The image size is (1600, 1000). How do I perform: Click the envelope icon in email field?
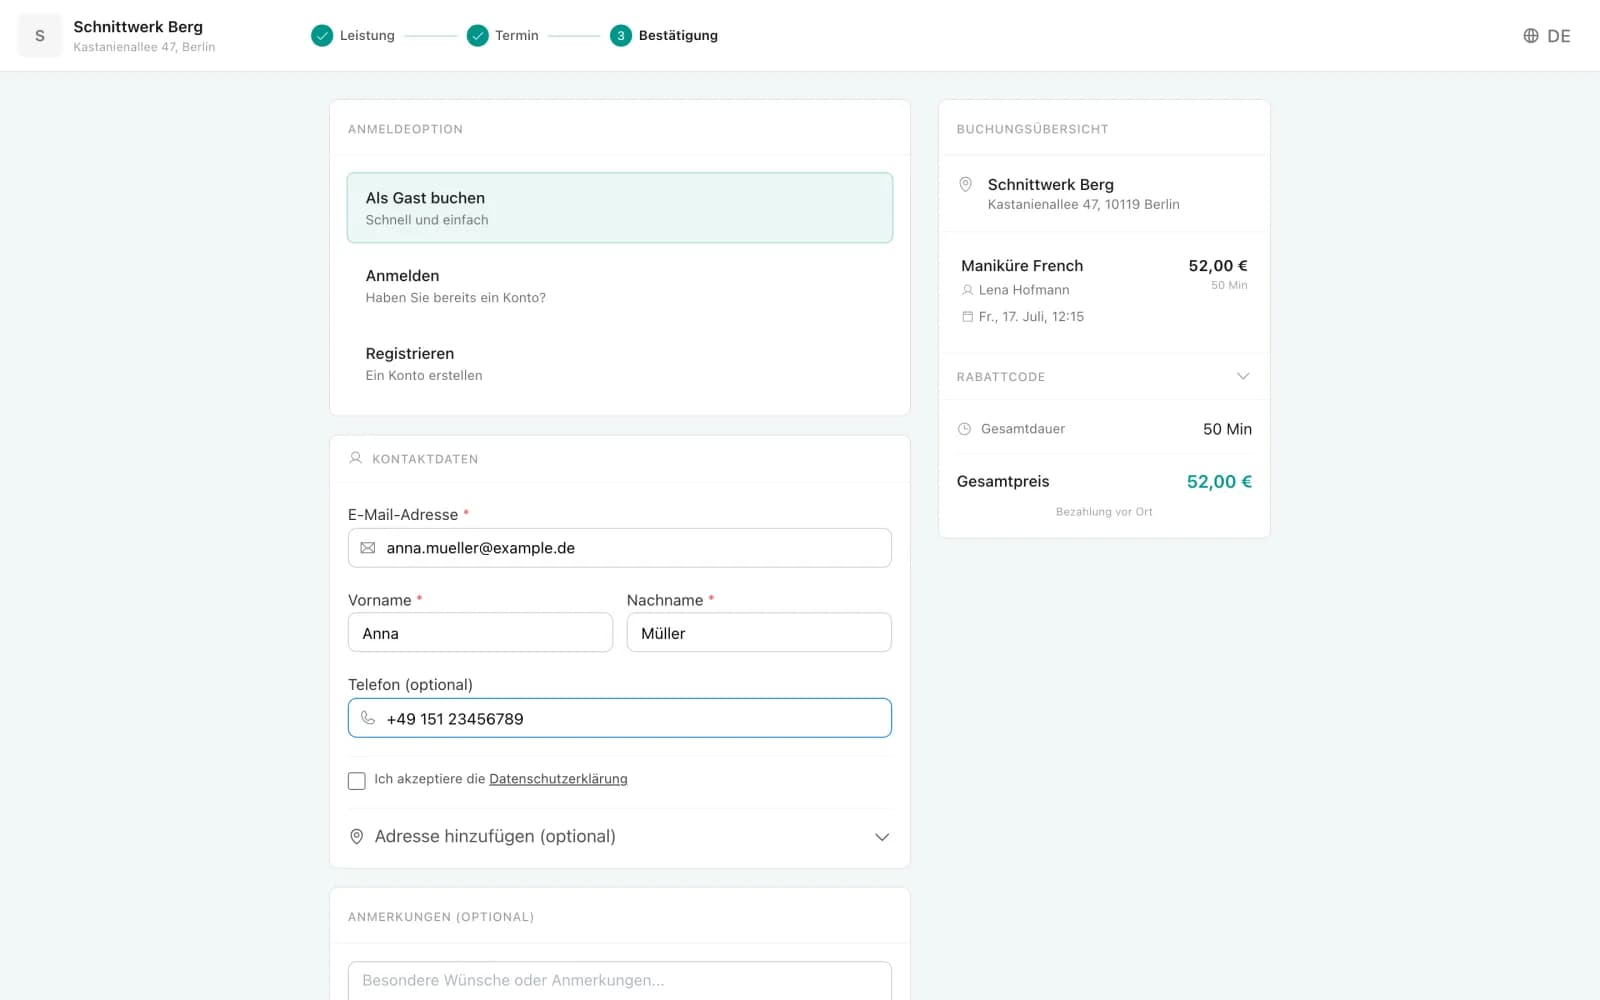(x=368, y=548)
